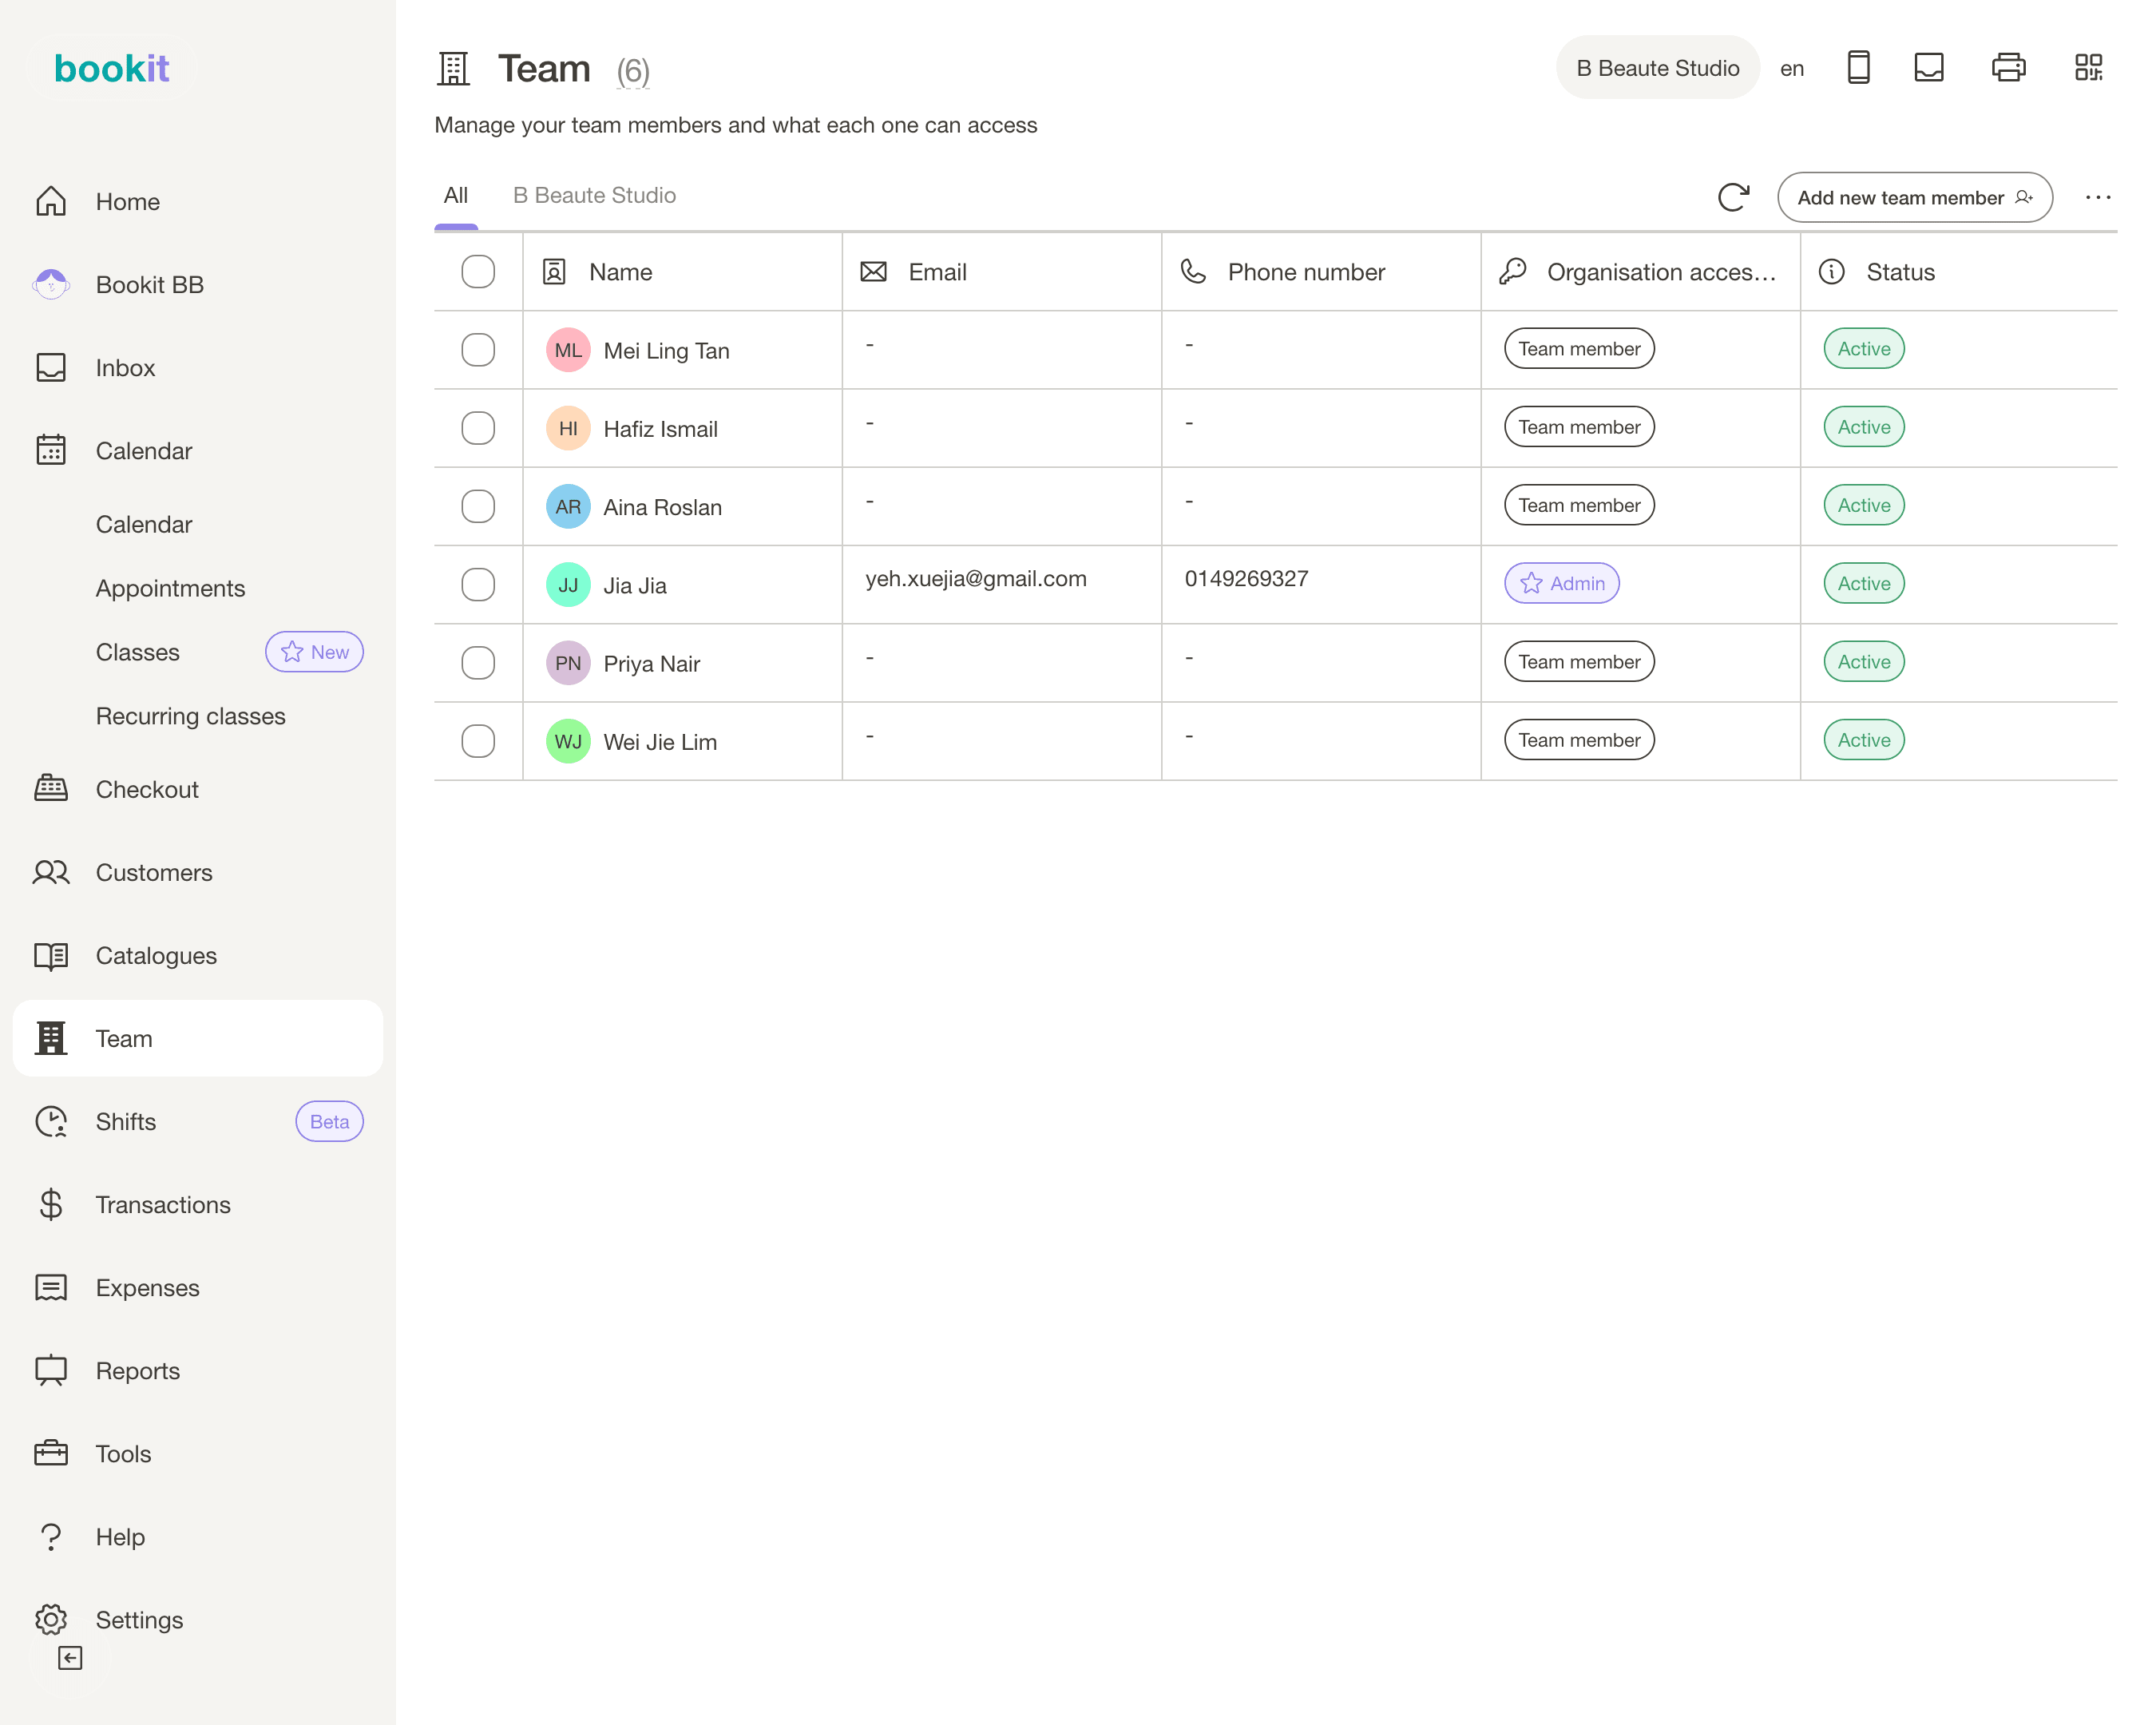This screenshot has width=2156, height=1725.
Task: Click Active status for Hafiz Ismail
Action: tap(1863, 427)
